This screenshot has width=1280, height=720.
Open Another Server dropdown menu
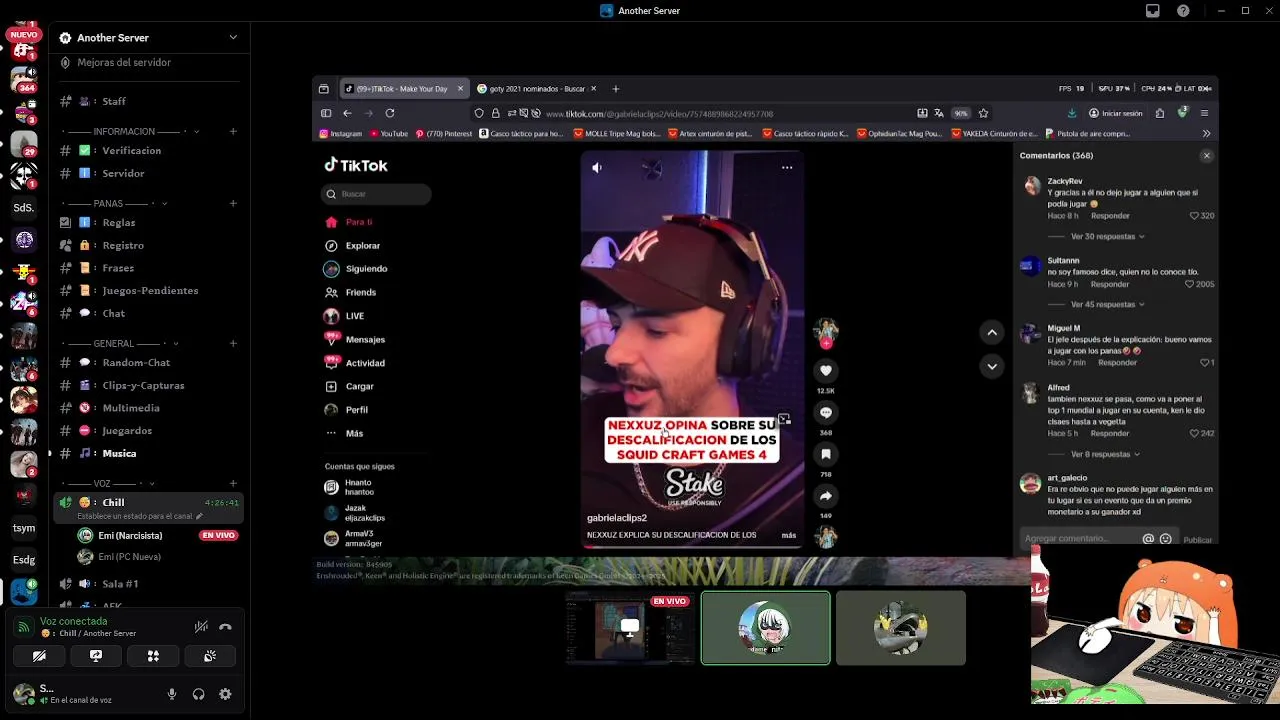[233, 38]
